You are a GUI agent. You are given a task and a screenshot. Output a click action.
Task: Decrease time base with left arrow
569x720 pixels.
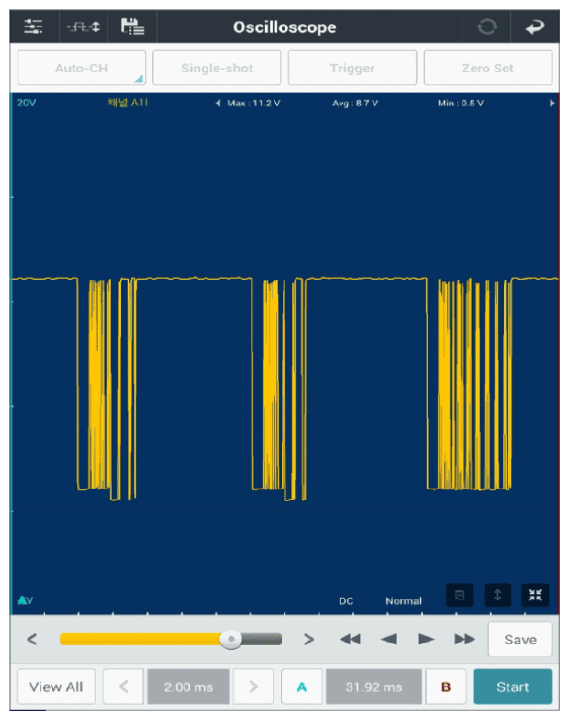124,687
